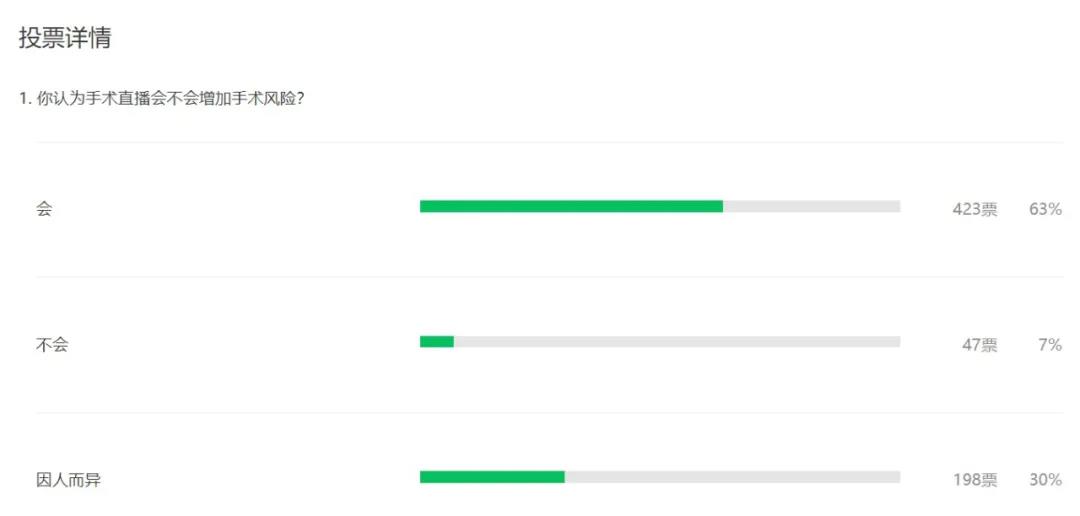Click the 30% percentage label

1045,479
